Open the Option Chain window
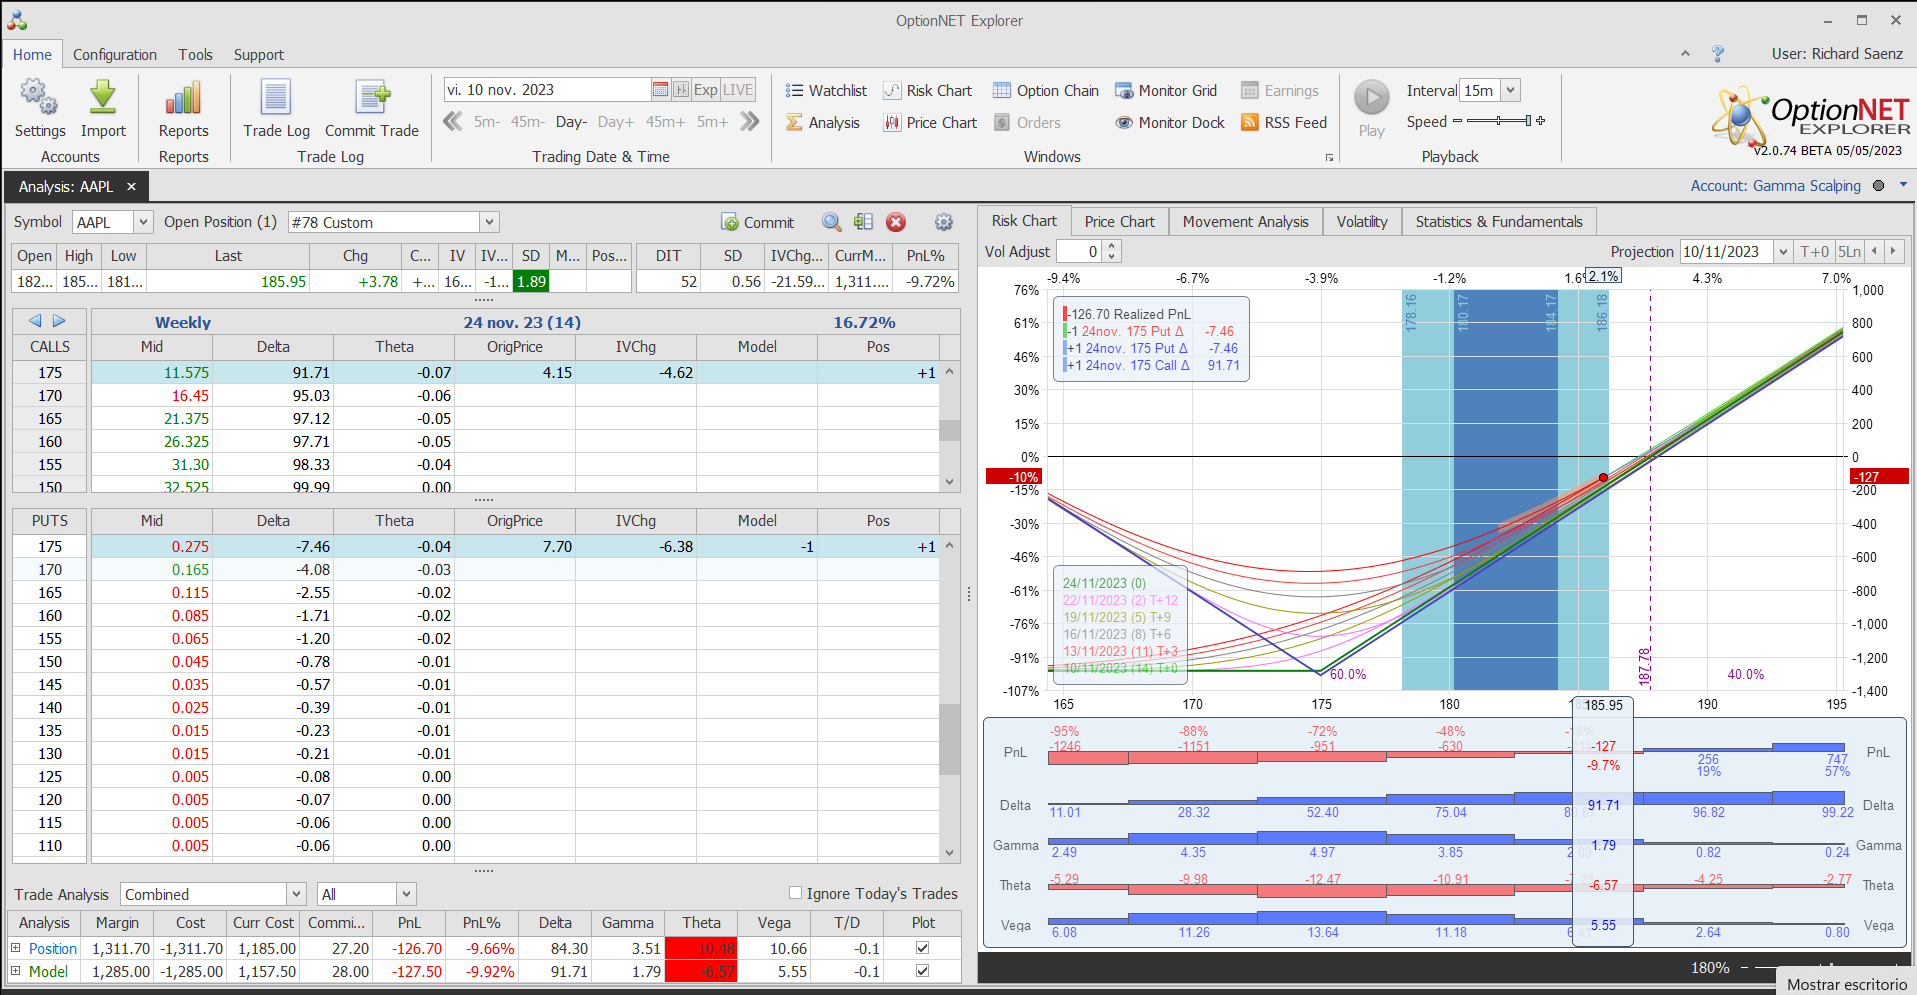The width and height of the screenshot is (1917, 995). [x=1045, y=91]
